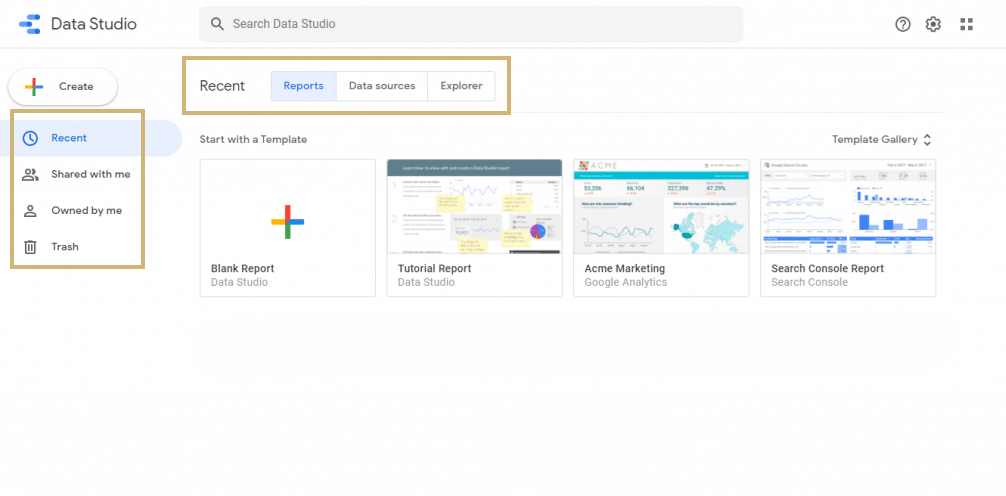The height and width of the screenshot is (496, 1006).
Task: Click the person icon beside Owned by me
Action: 30,211
